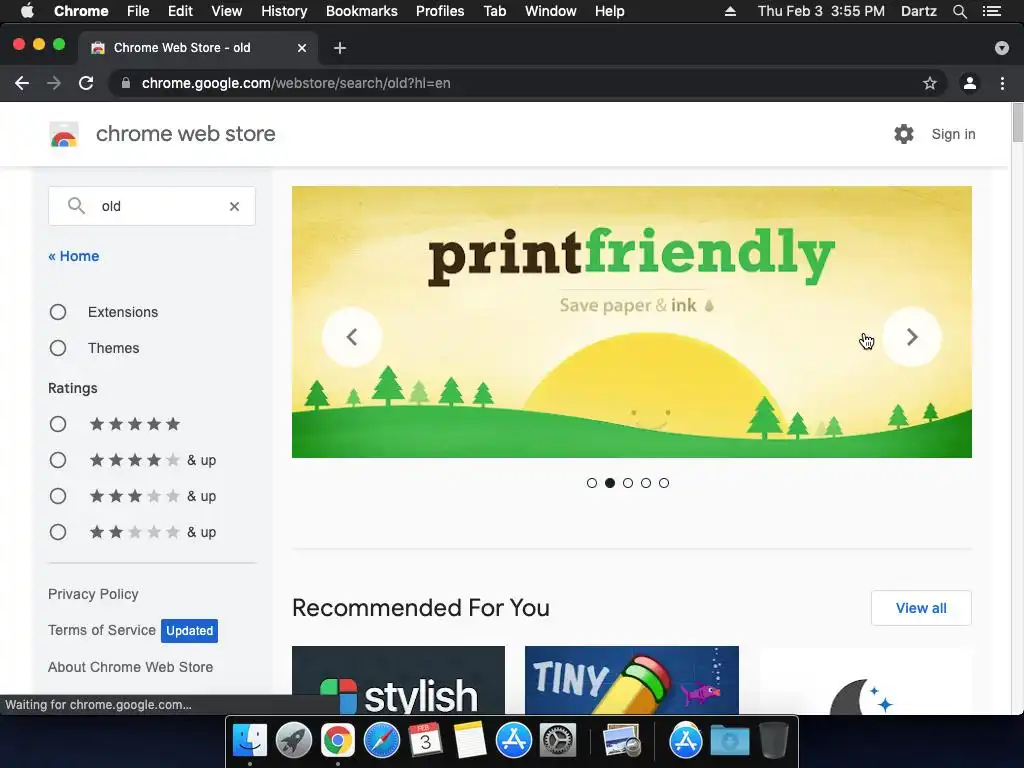Open the Terms of Service link
The width and height of the screenshot is (1024, 768).
click(x=102, y=630)
